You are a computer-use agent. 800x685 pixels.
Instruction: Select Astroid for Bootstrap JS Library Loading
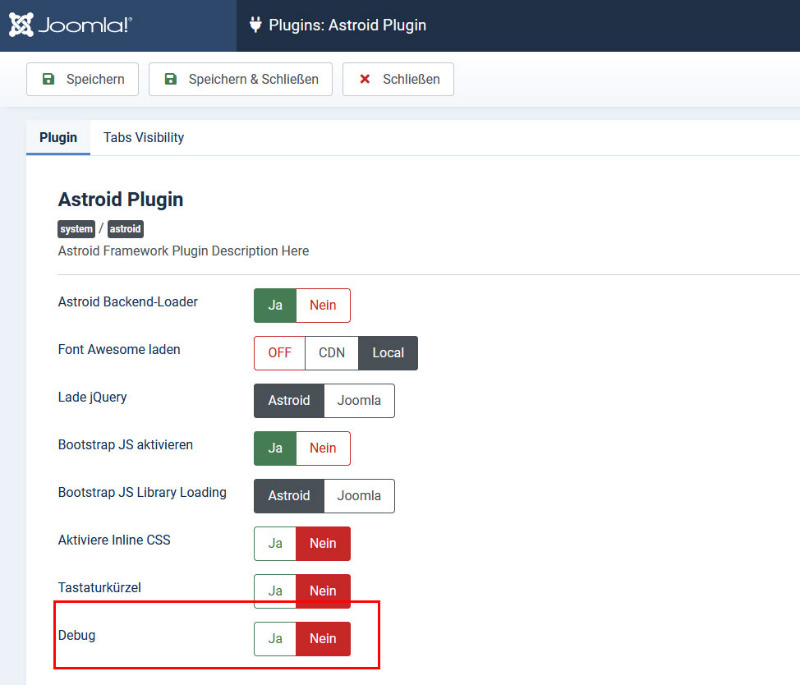tap(289, 496)
